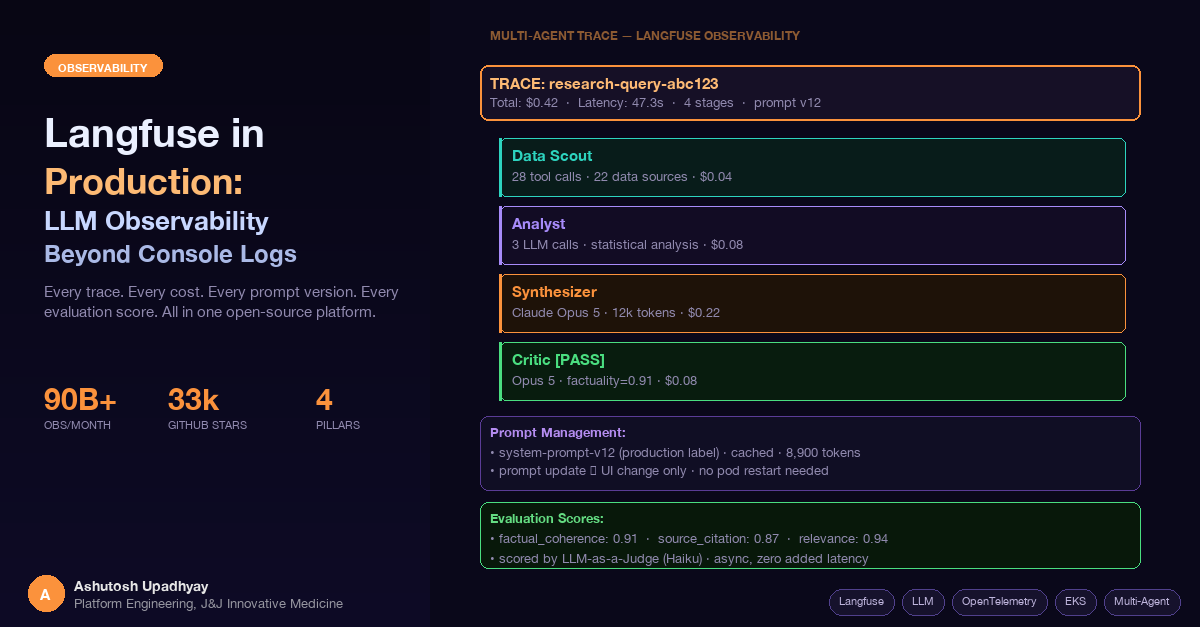This screenshot has width=1200, height=627.
Task: Click the PILLARS label
Action: click(338, 425)
